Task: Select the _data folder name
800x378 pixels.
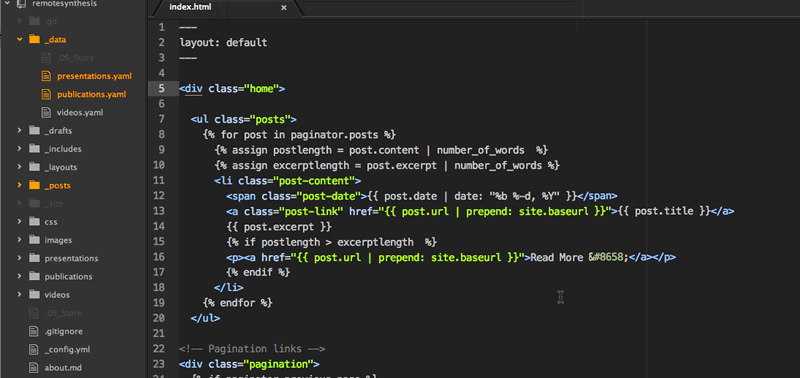Action: 55,40
